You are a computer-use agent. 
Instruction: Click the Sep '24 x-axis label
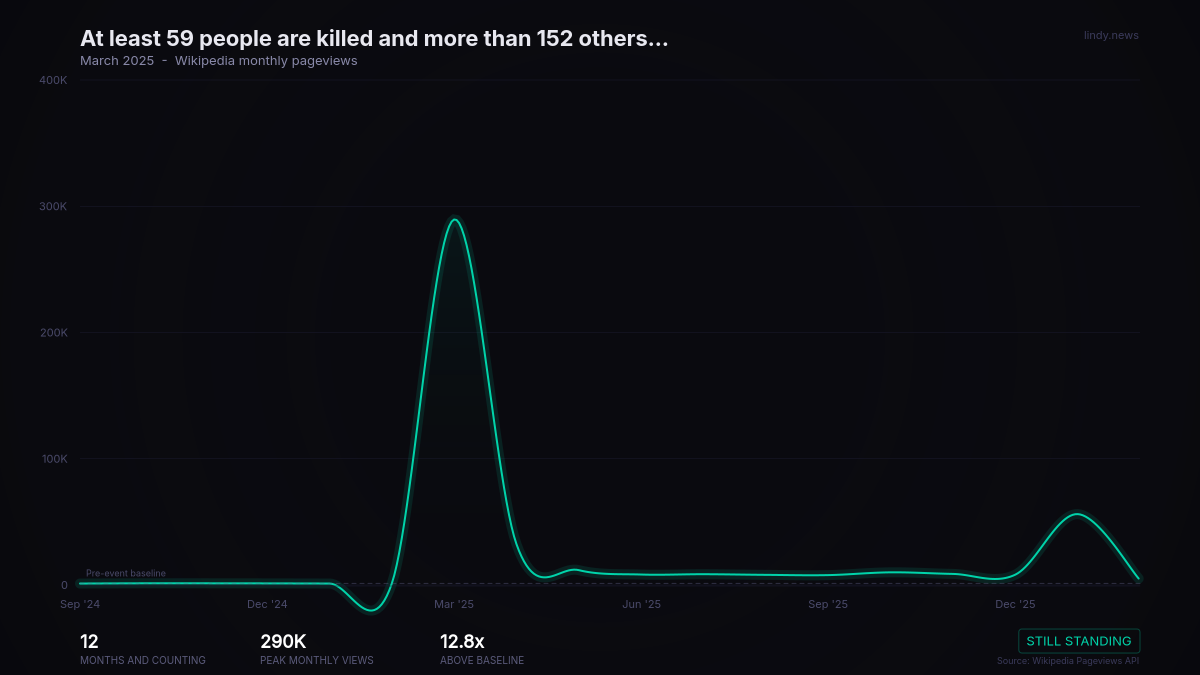click(80, 605)
